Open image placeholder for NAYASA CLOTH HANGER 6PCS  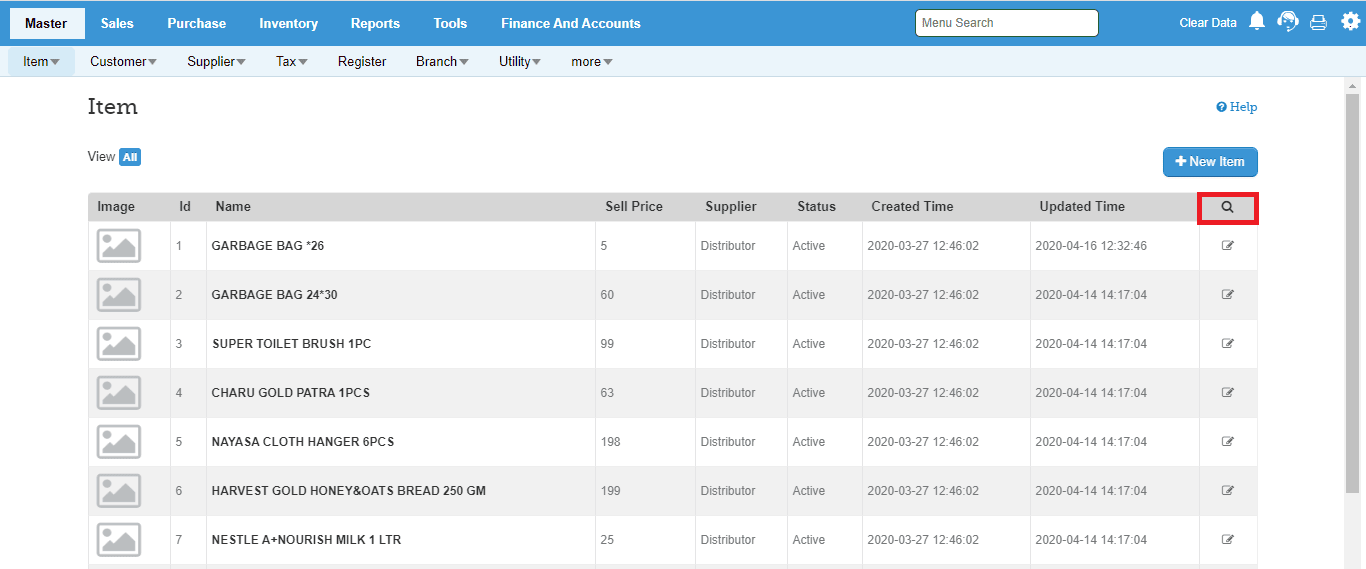click(x=119, y=442)
